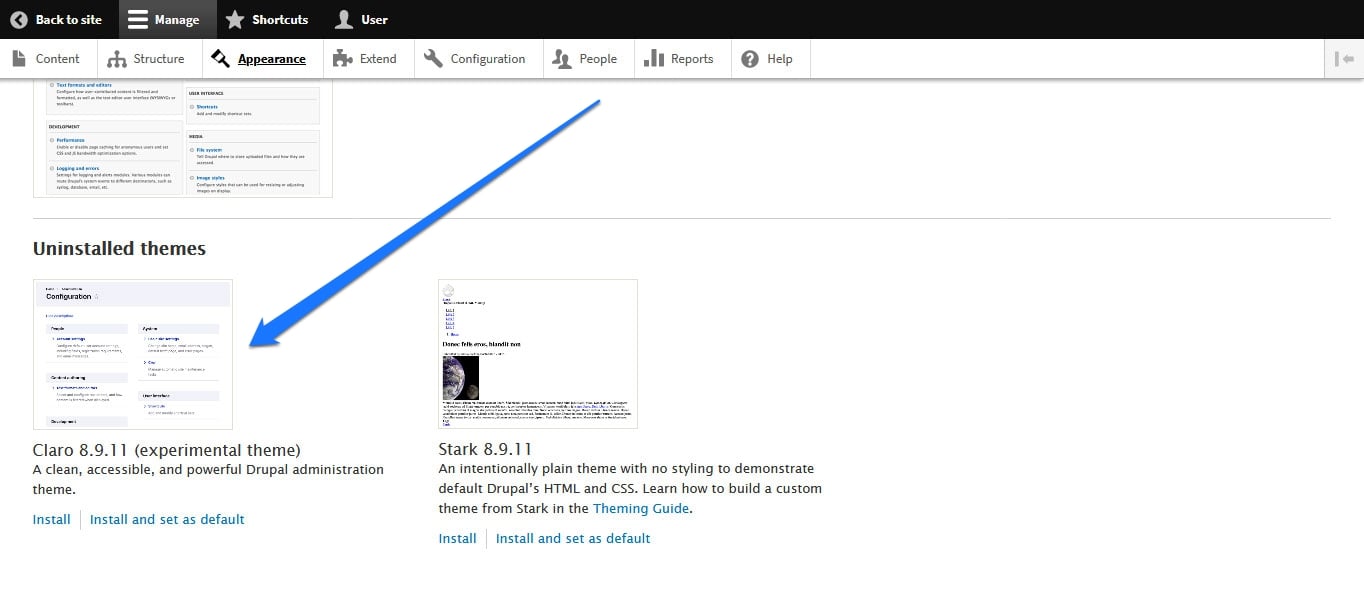Install the Stark theme
Viewport: 1364px width, 593px height.
pos(458,538)
